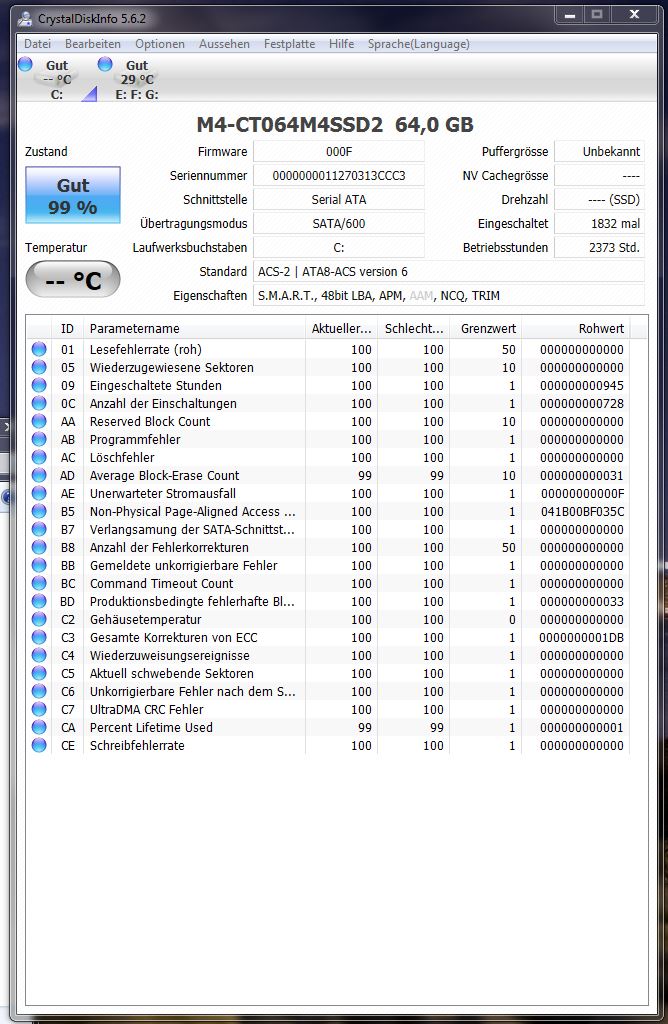Click the Betriebsstunden value 2373 Std.
Screen dimensions: 668x1024
[x=599, y=248]
